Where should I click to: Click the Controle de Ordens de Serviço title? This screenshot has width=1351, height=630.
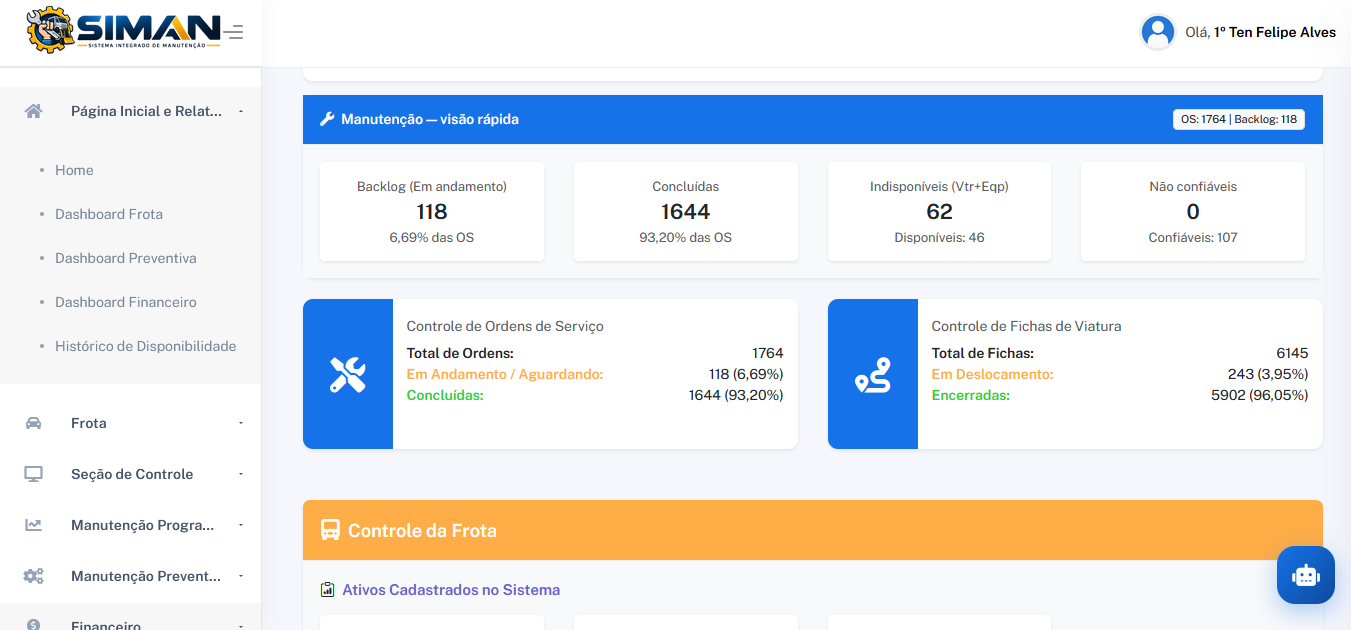pos(505,326)
